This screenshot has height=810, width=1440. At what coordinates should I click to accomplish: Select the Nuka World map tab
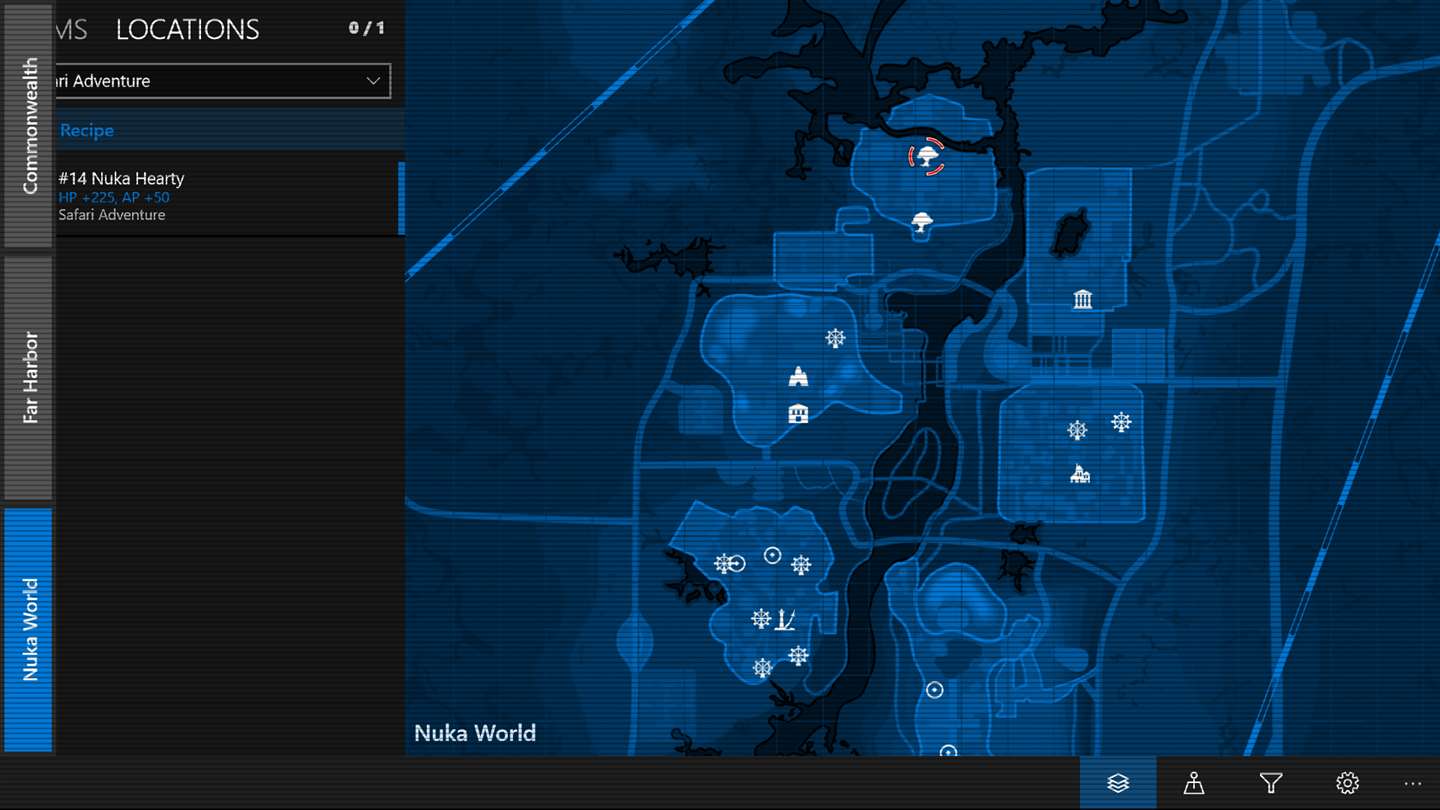point(29,630)
